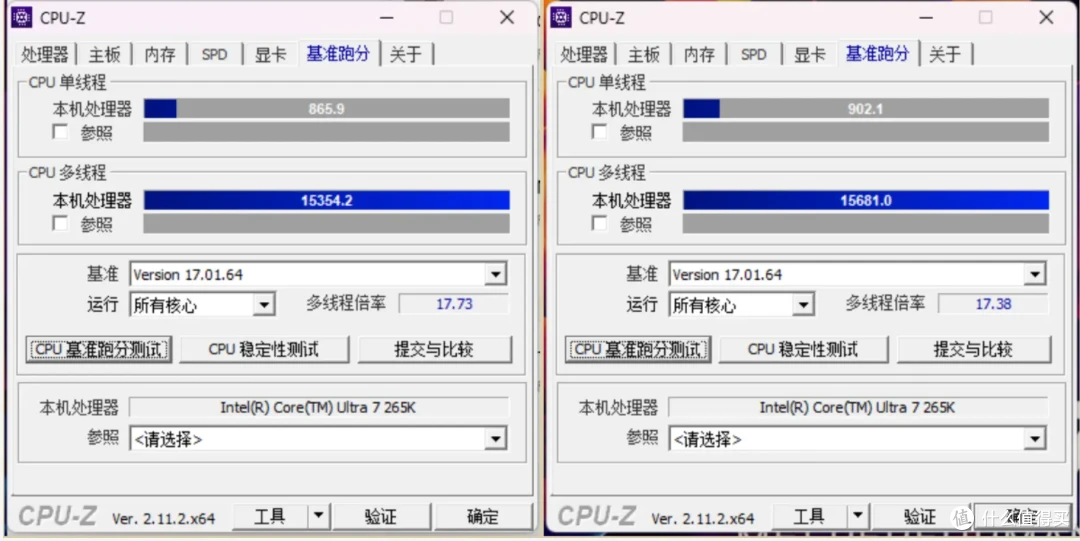
Task: Click 工具 button in right window
Action: click(810, 516)
